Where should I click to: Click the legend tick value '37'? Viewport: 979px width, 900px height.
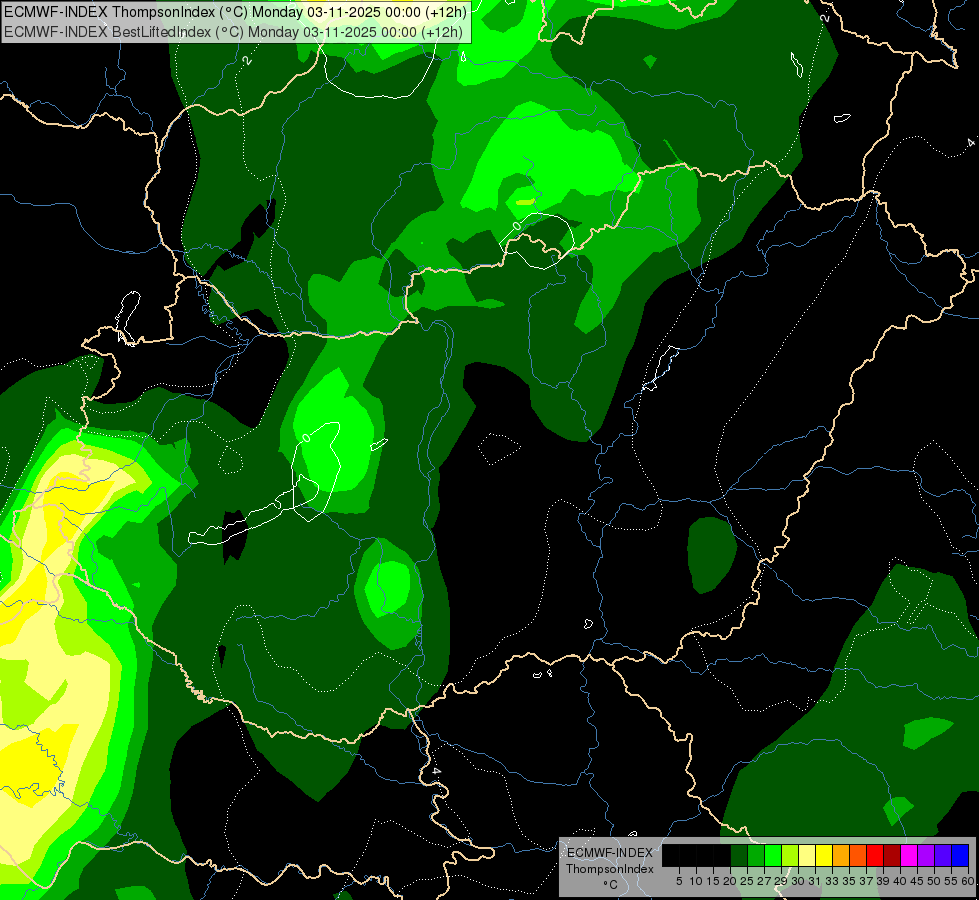[x=867, y=881]
